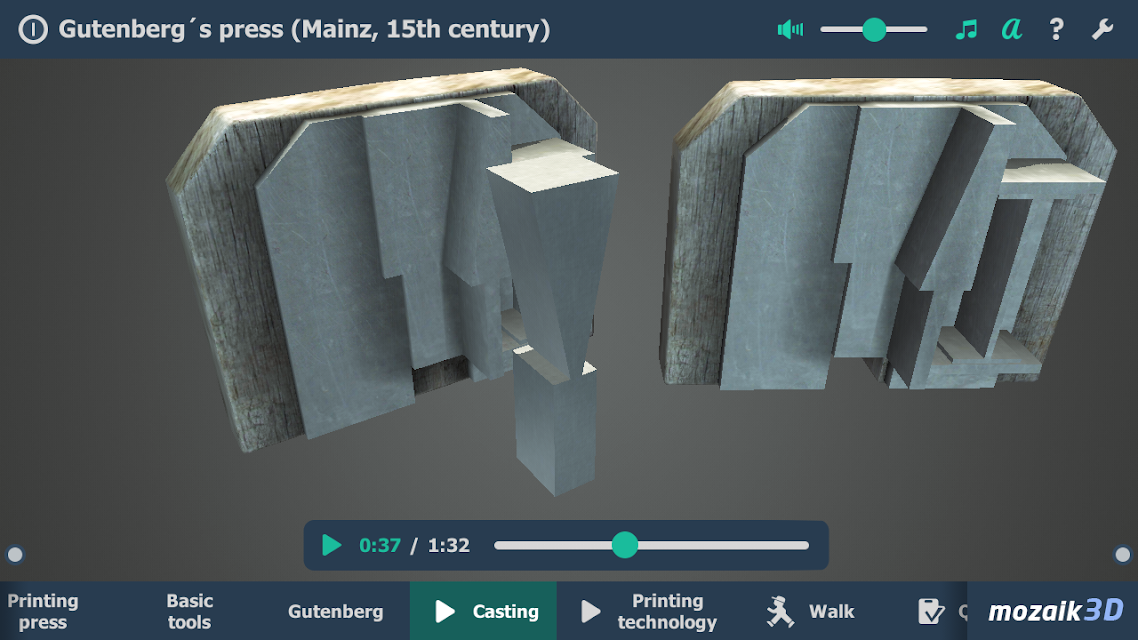Play the animation at 0:37
The image size is (1138, 640).
click(331, 545)
